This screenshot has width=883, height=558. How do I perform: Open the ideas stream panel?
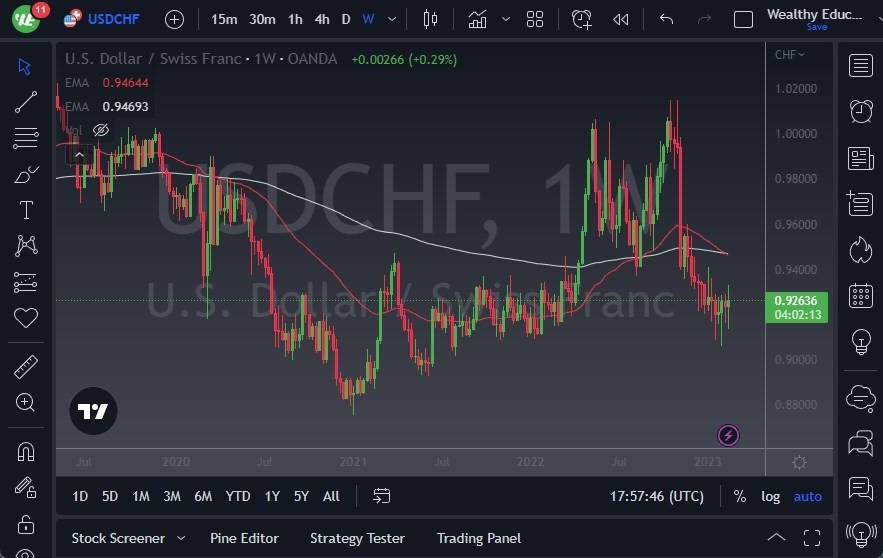pos(860,488)
